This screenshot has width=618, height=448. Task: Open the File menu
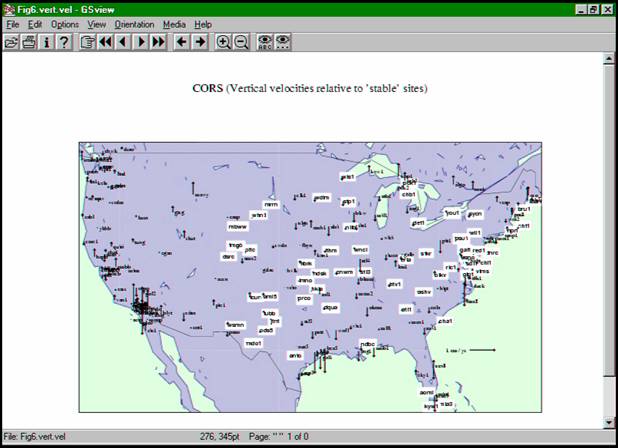[13, 24]
